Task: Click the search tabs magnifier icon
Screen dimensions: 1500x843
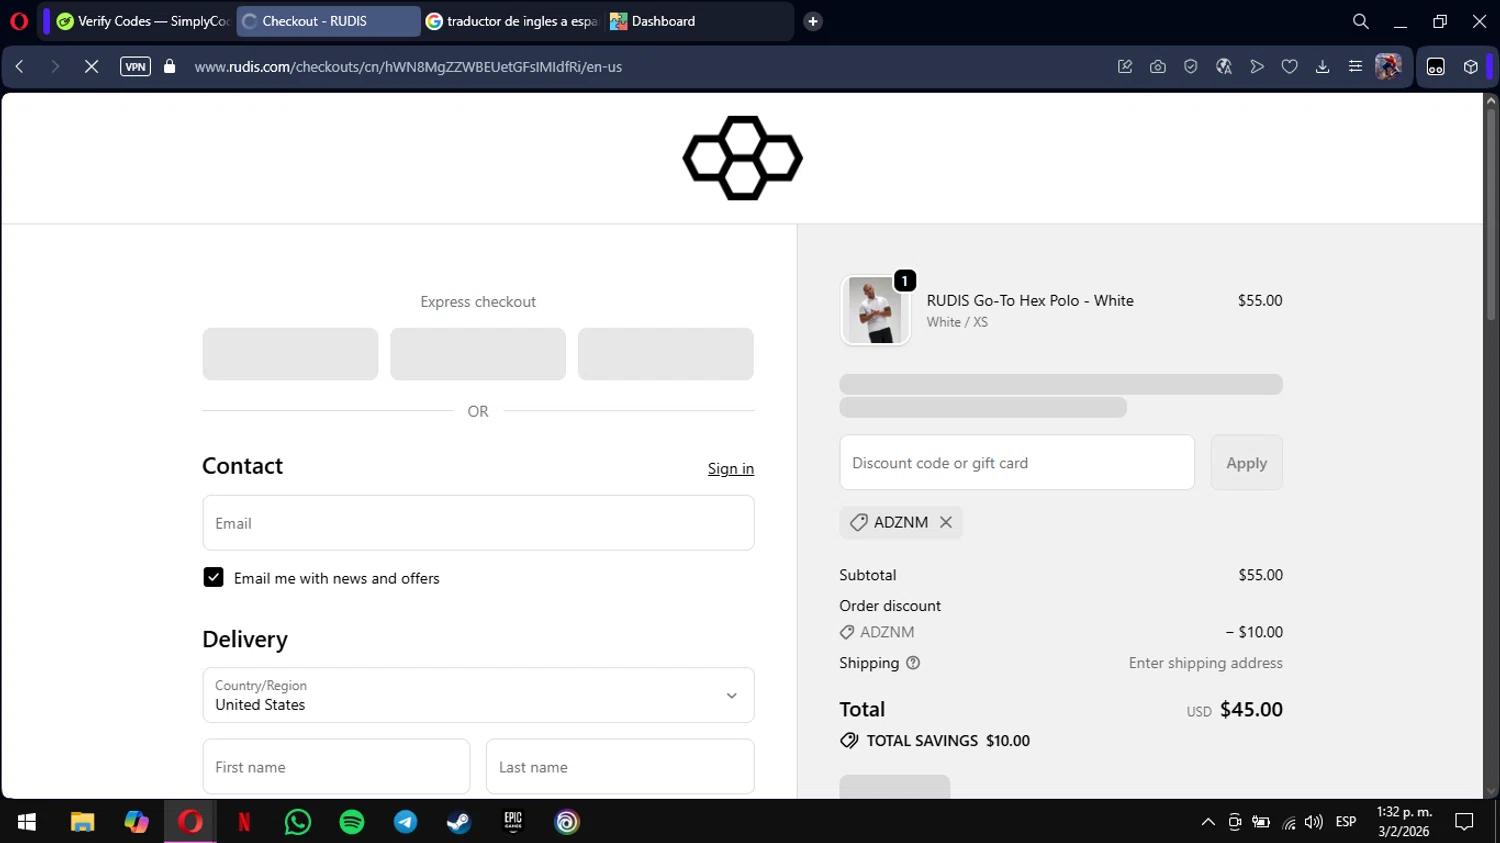Action: [1361, 21]
